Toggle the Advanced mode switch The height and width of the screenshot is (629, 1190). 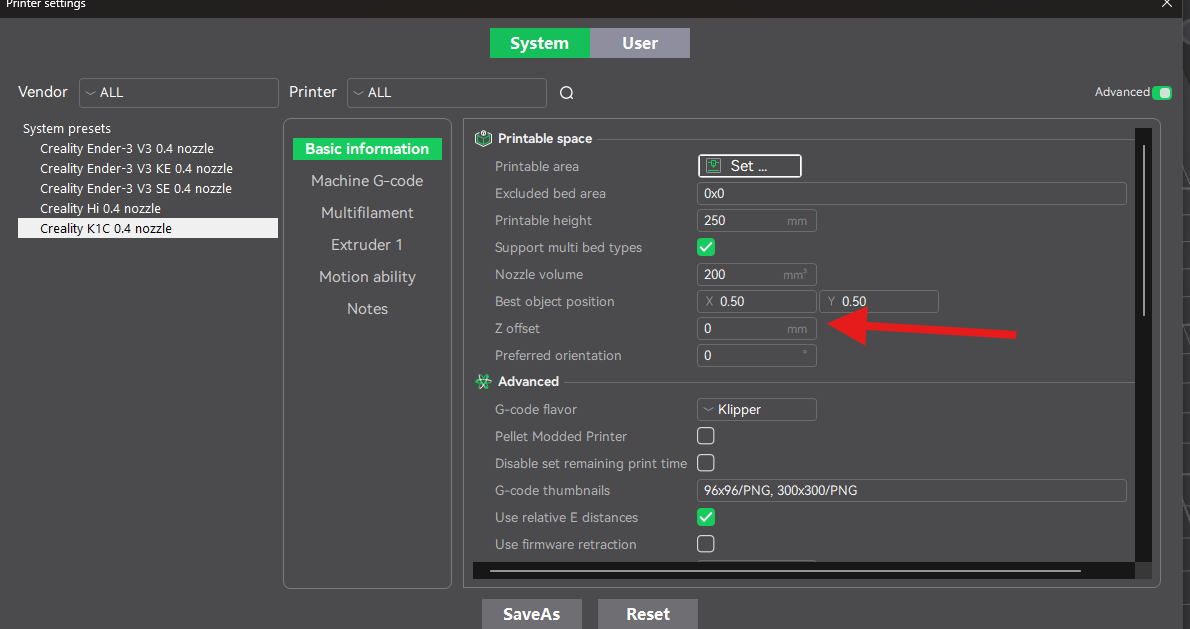(x=1161, y=93)
